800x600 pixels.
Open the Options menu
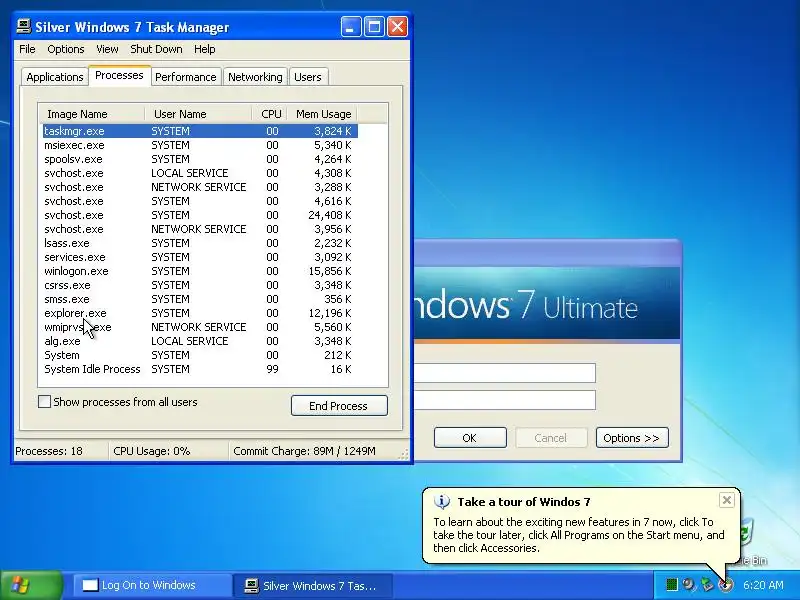pyautogui.click(x=66, y=49)
